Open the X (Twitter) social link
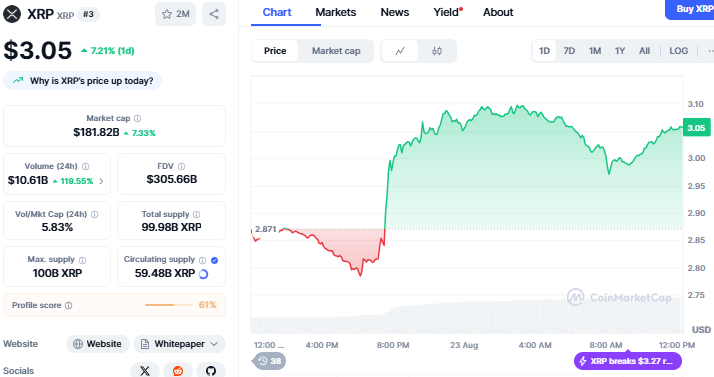The height and width of the screenshot is (377, 714). (145, 371)
